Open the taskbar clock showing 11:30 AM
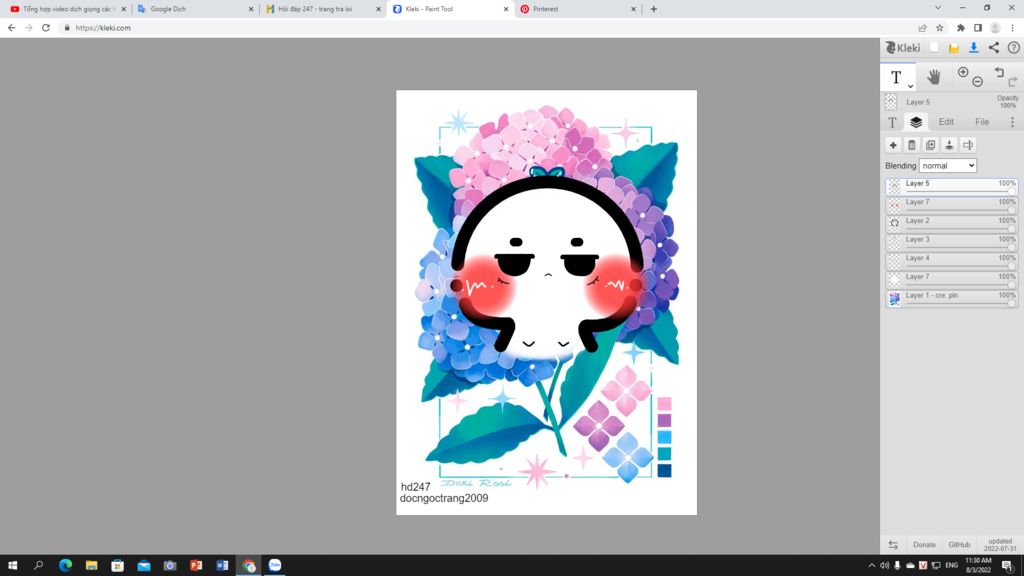 coord(978,566)
